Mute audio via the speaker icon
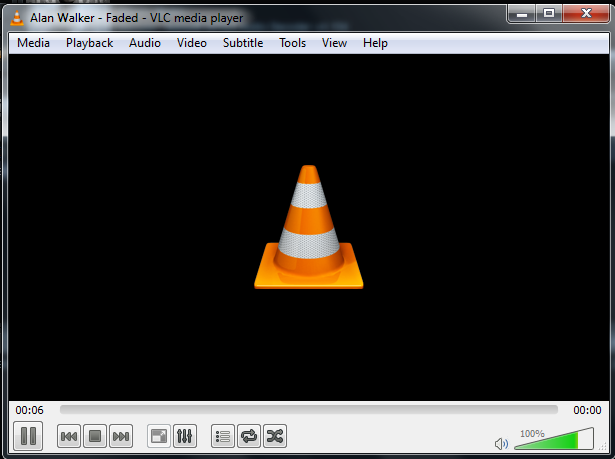The image size is (615, 459). click(501, 444)
